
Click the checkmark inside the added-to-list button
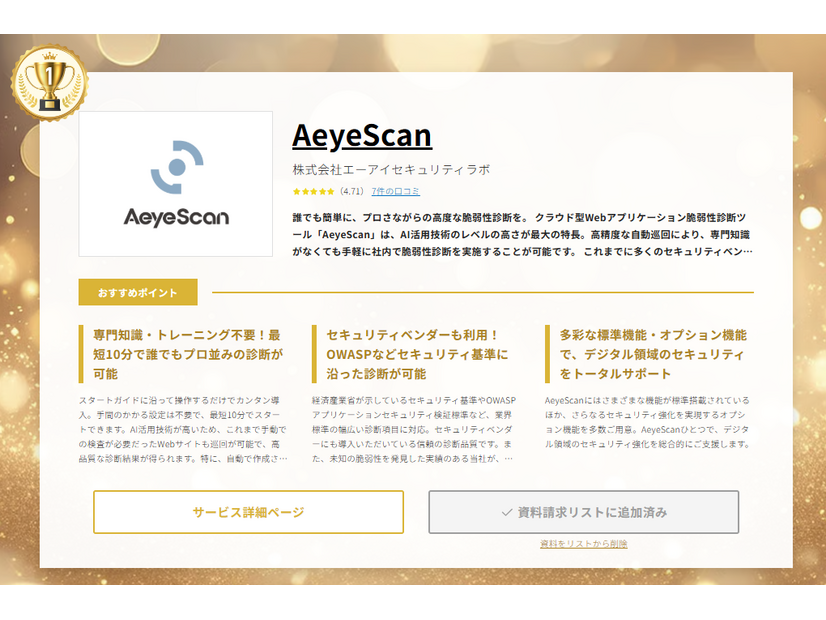[x=509, y=511]
